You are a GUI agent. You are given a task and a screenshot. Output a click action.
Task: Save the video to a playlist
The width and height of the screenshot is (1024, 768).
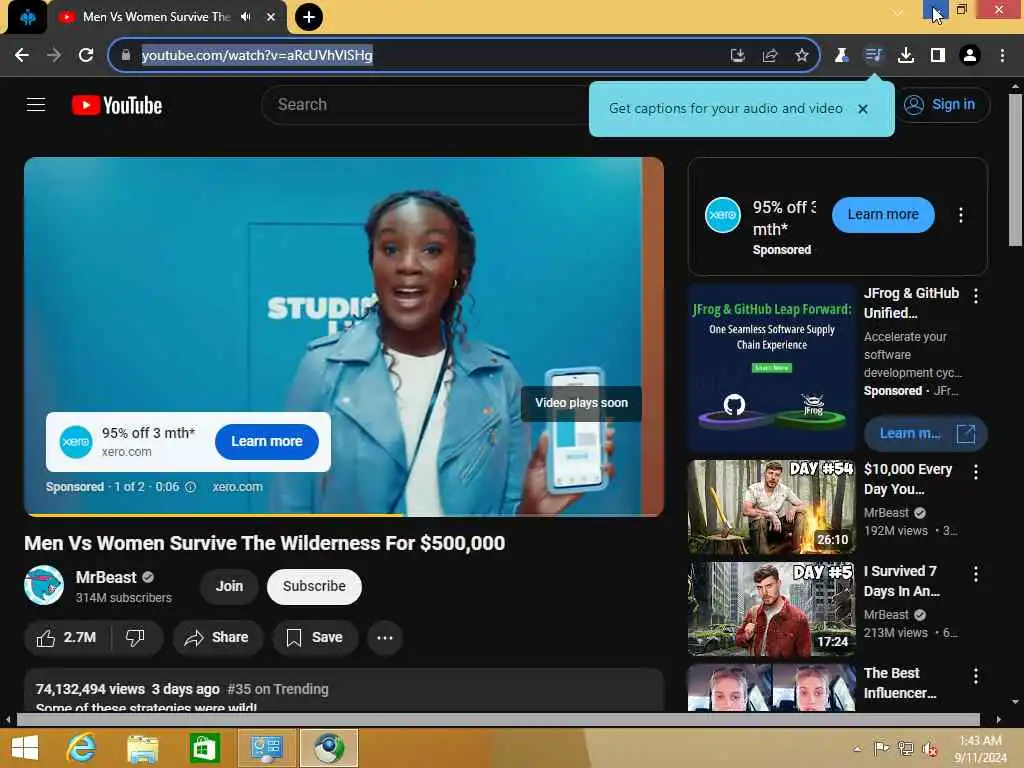[315, 637]
